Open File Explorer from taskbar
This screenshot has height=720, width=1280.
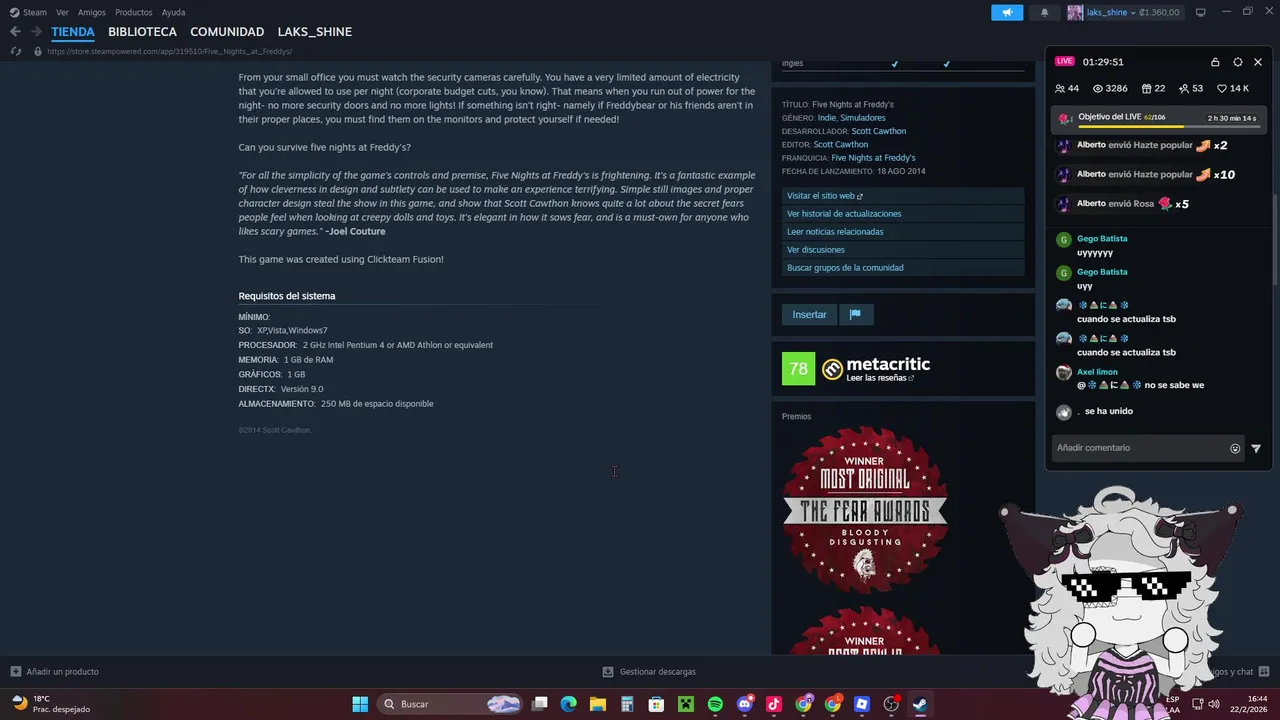tap(598, 704)
